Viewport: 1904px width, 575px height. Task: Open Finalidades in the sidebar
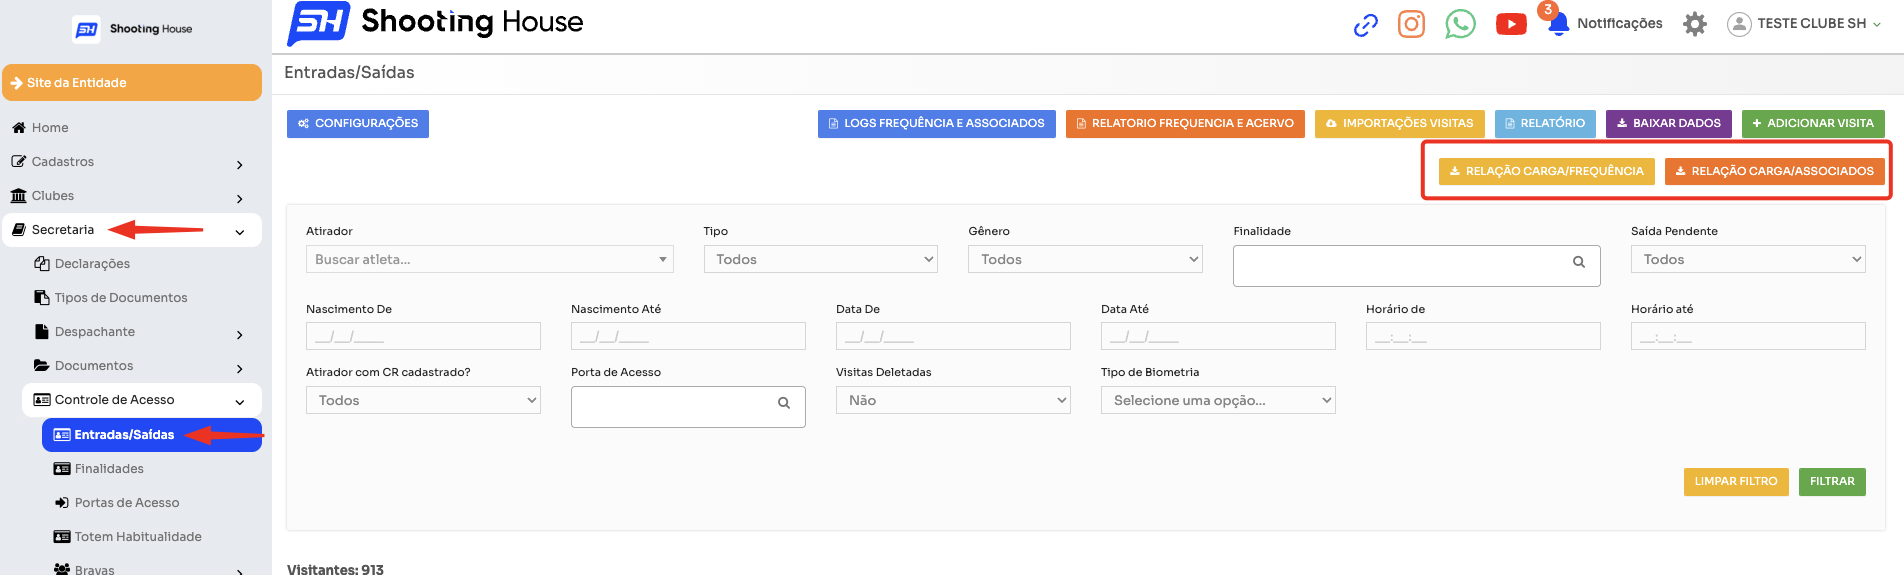click(109, 469)
